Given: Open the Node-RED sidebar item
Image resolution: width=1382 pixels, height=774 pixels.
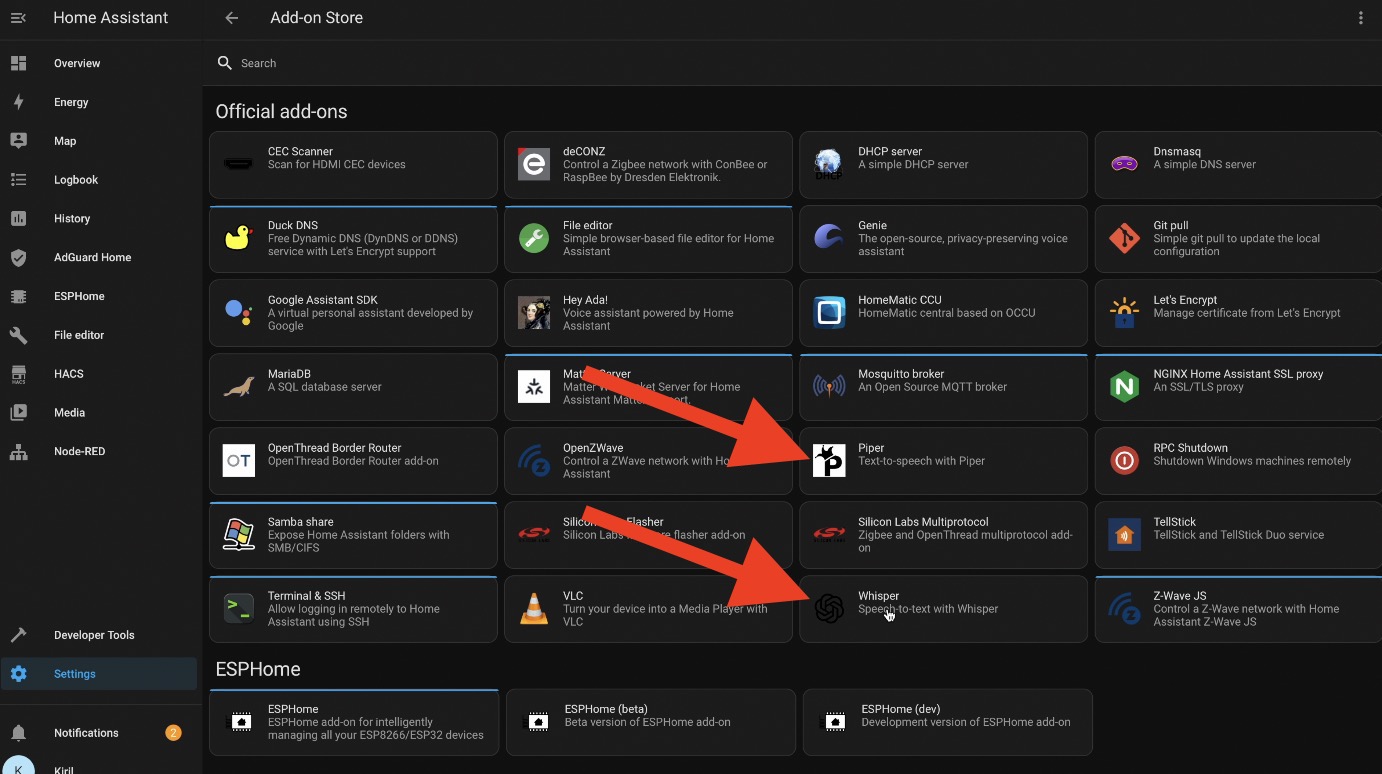Looking at the screenshot, I should (x=100, y=451).
